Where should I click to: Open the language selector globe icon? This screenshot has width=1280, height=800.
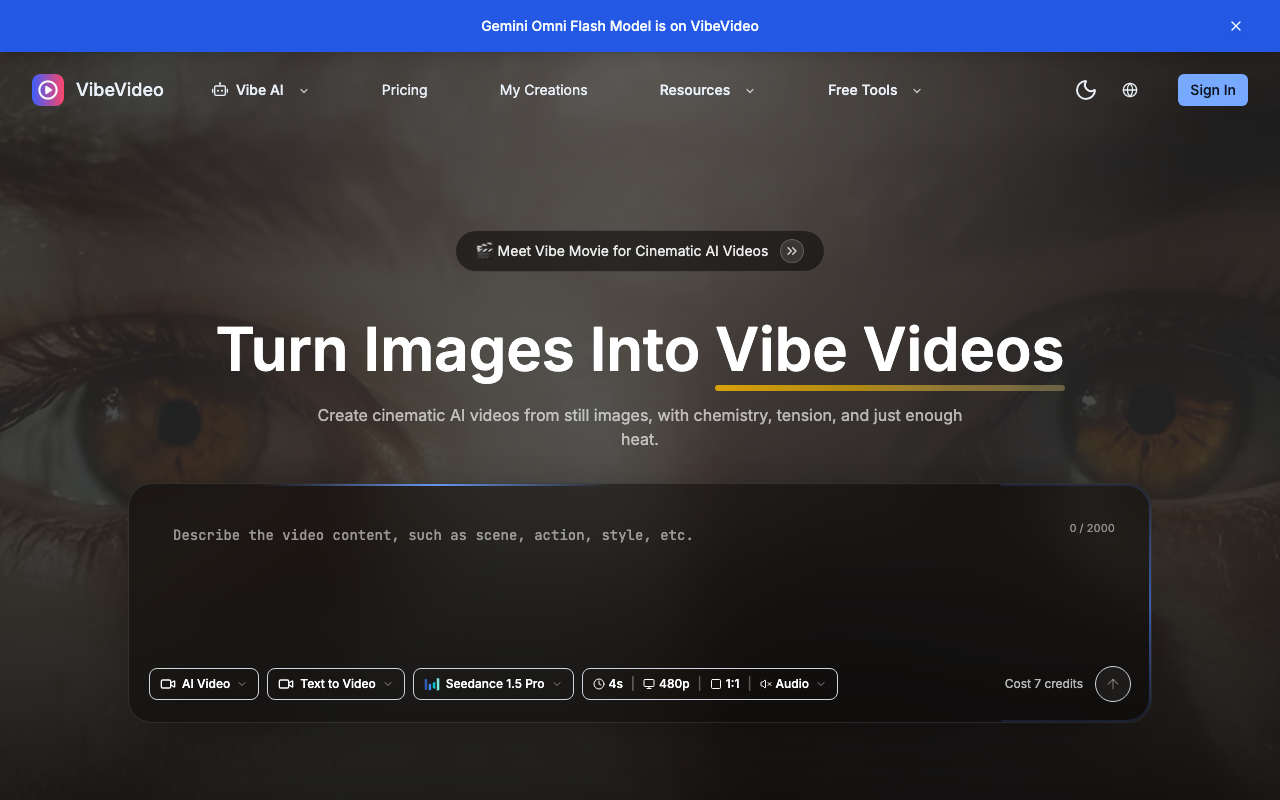[1130, 90]
